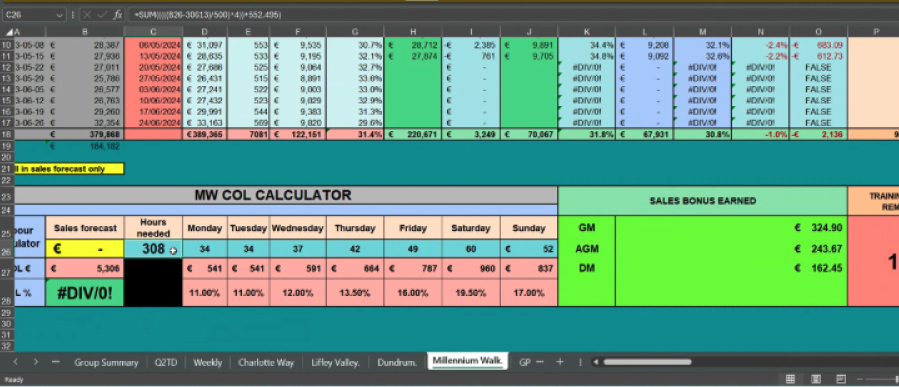Click the red value 683.09 in column O
Screen dimensions: 899x387
click(818, 45)
